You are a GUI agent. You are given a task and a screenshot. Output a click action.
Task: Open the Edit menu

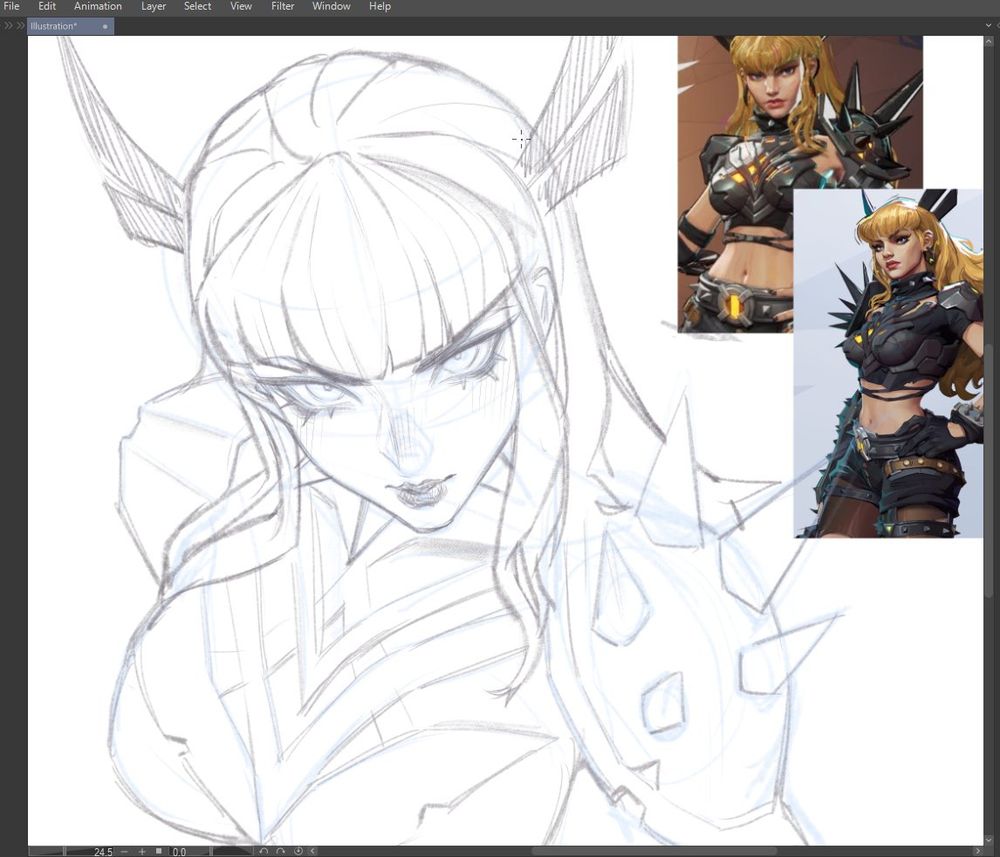click(x=47, y=6)
